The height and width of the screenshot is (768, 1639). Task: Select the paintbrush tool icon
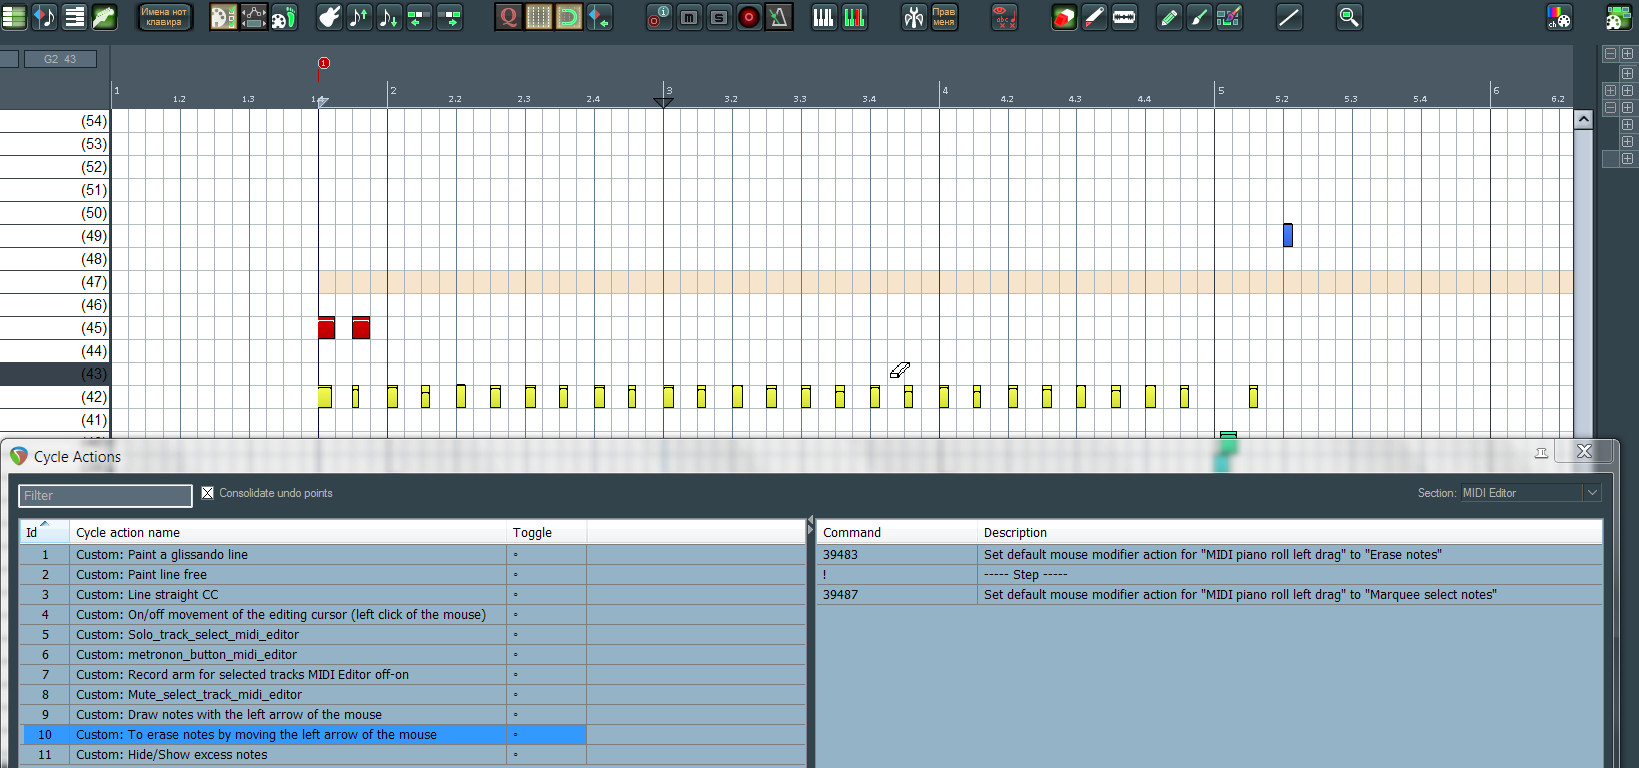coord(1199,17)
